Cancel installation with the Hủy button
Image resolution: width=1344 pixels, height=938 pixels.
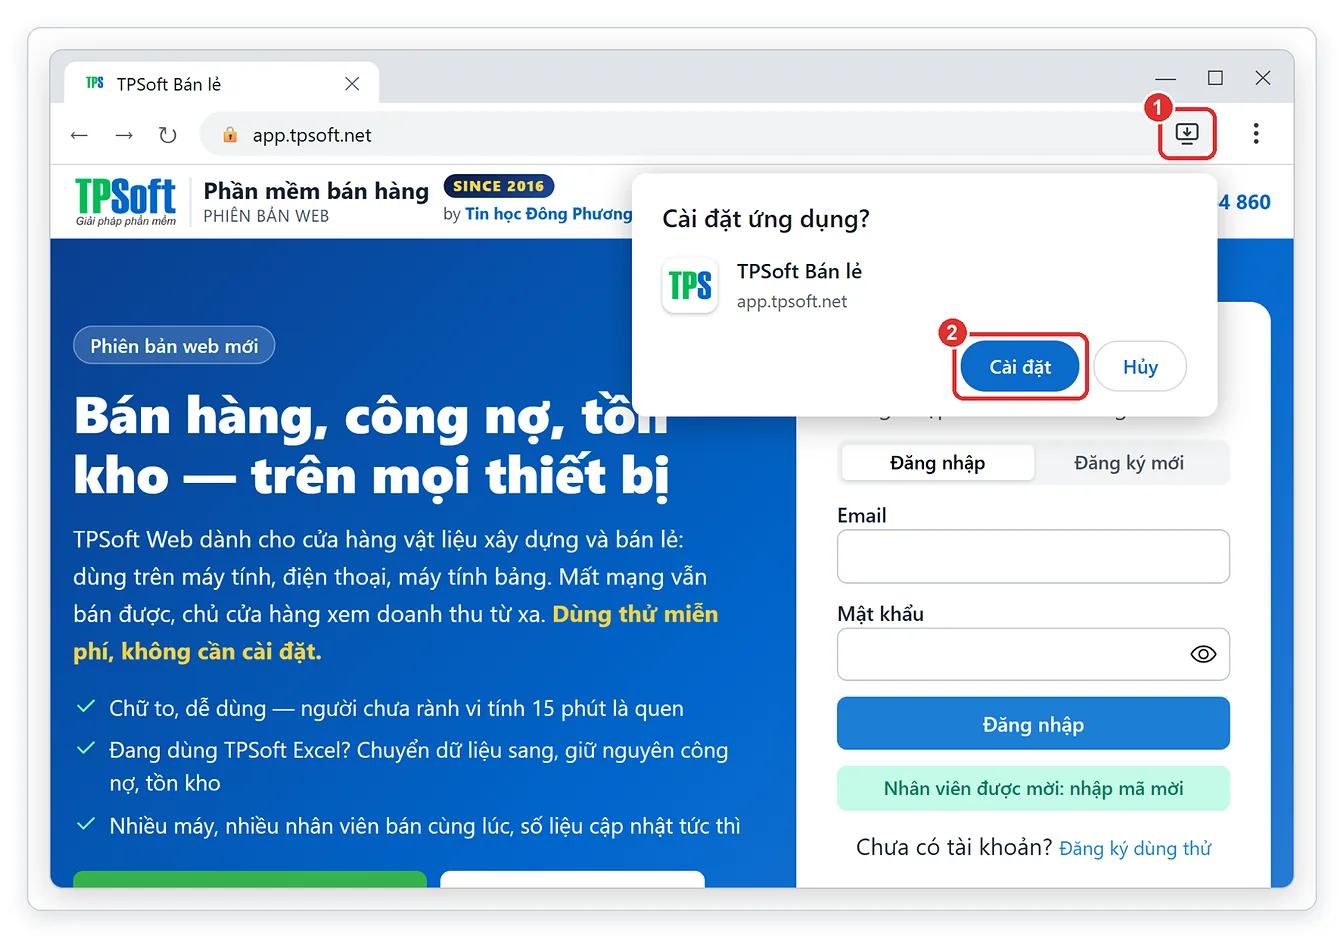pyautogui.click(x=1140, y=367)
